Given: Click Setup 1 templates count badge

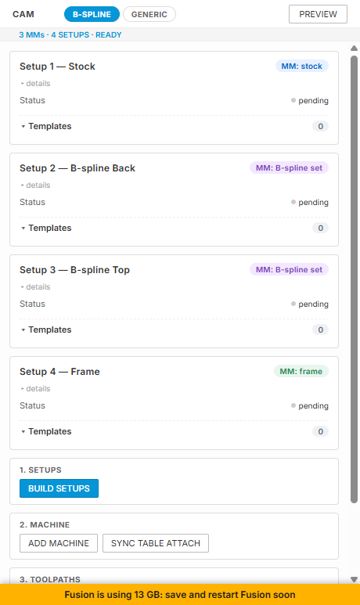Looking at the screenshot, I should [x=320, y=126].
